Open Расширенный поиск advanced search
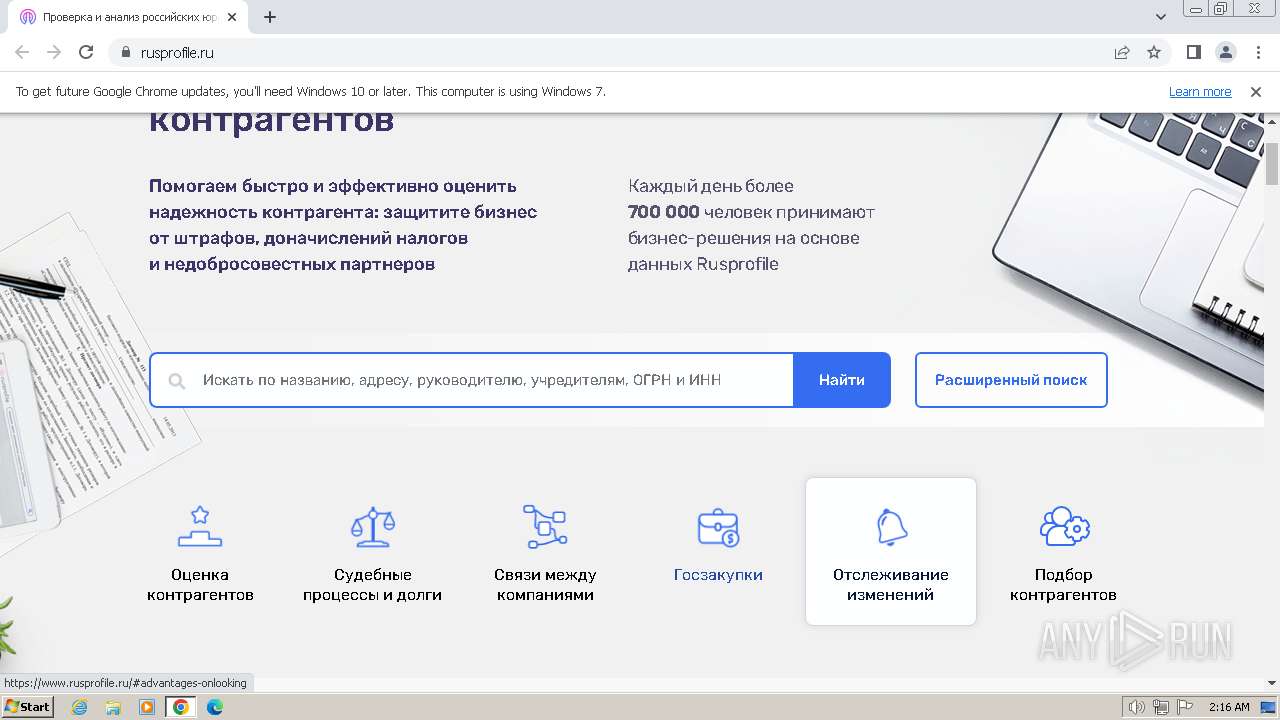The height and width of the screenshot is (720, 1280). point(1011,380)
